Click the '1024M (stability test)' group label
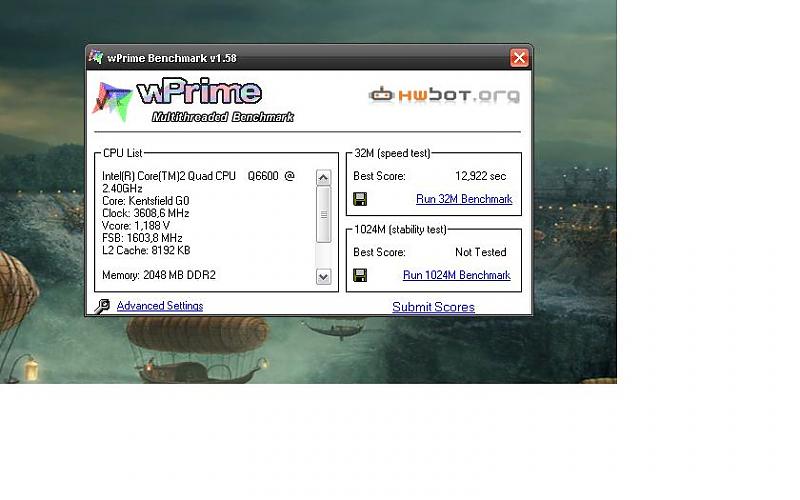Image resolution: width=800 pixels, height=500 pixels. coord(401,230)
